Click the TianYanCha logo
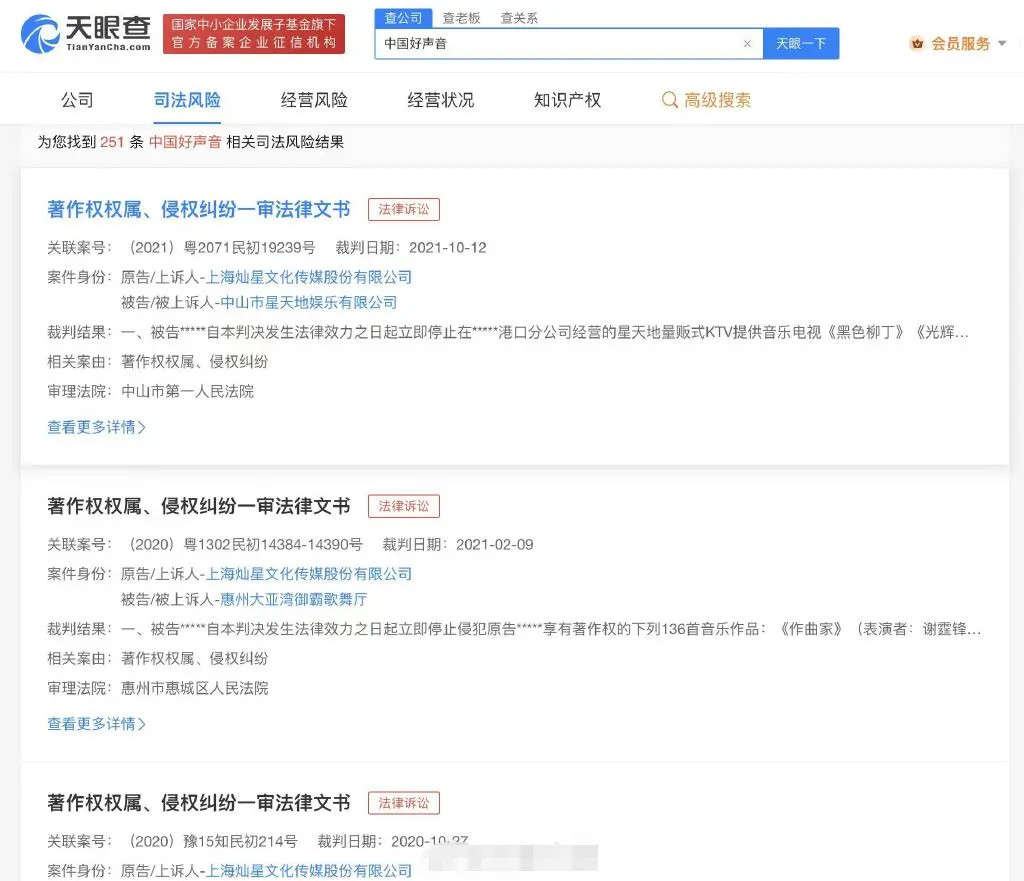Image resolution: width=1024 pixels, height=881 pixels. click(86, 34)
